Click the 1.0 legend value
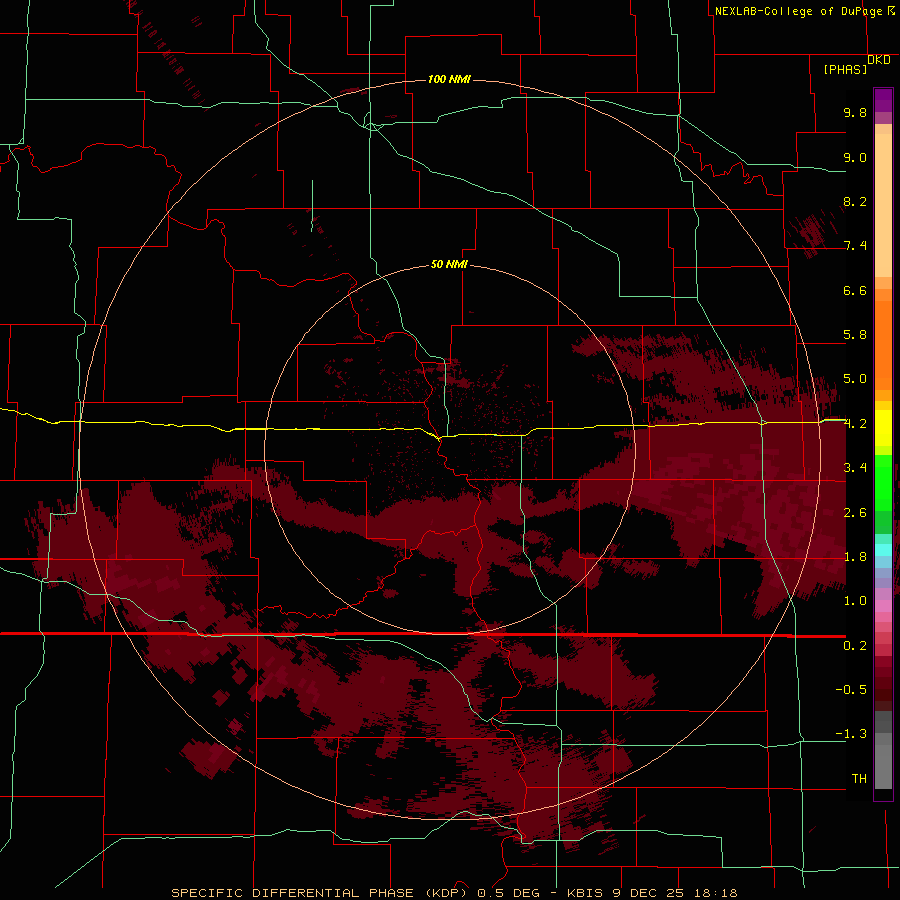900x900 pixels. [x=855, y=601]
